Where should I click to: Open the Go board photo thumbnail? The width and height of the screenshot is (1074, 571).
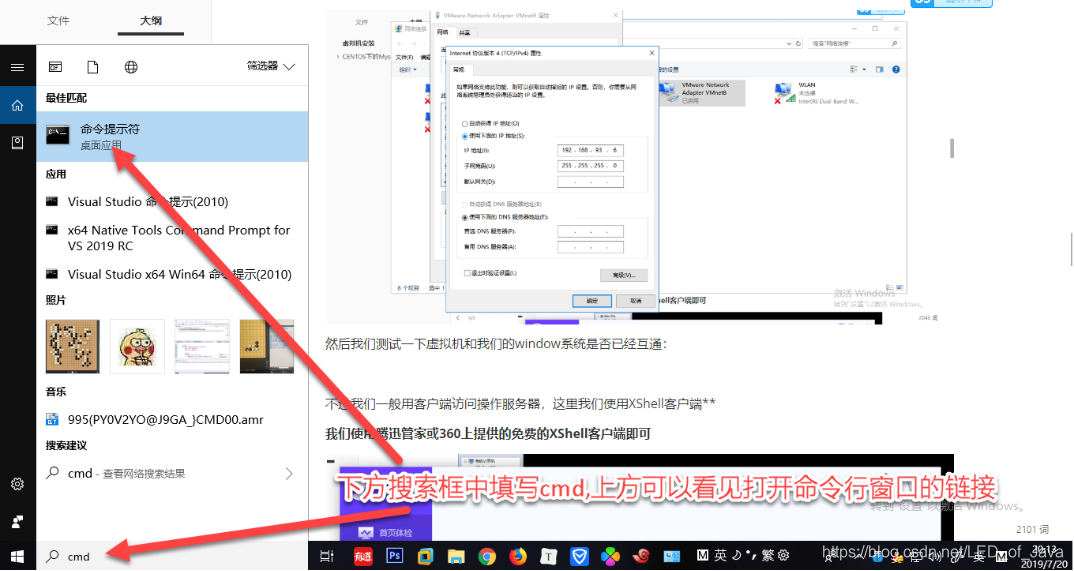coord(73,346)
